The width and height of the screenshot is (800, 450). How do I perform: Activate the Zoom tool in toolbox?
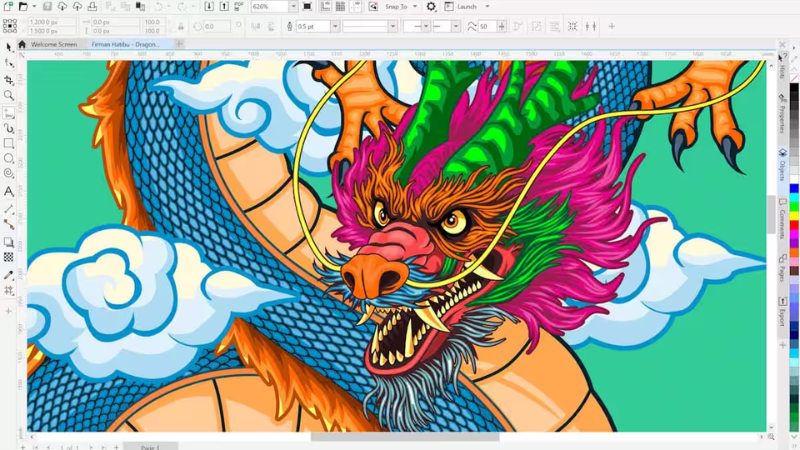(x=9, y=95)
